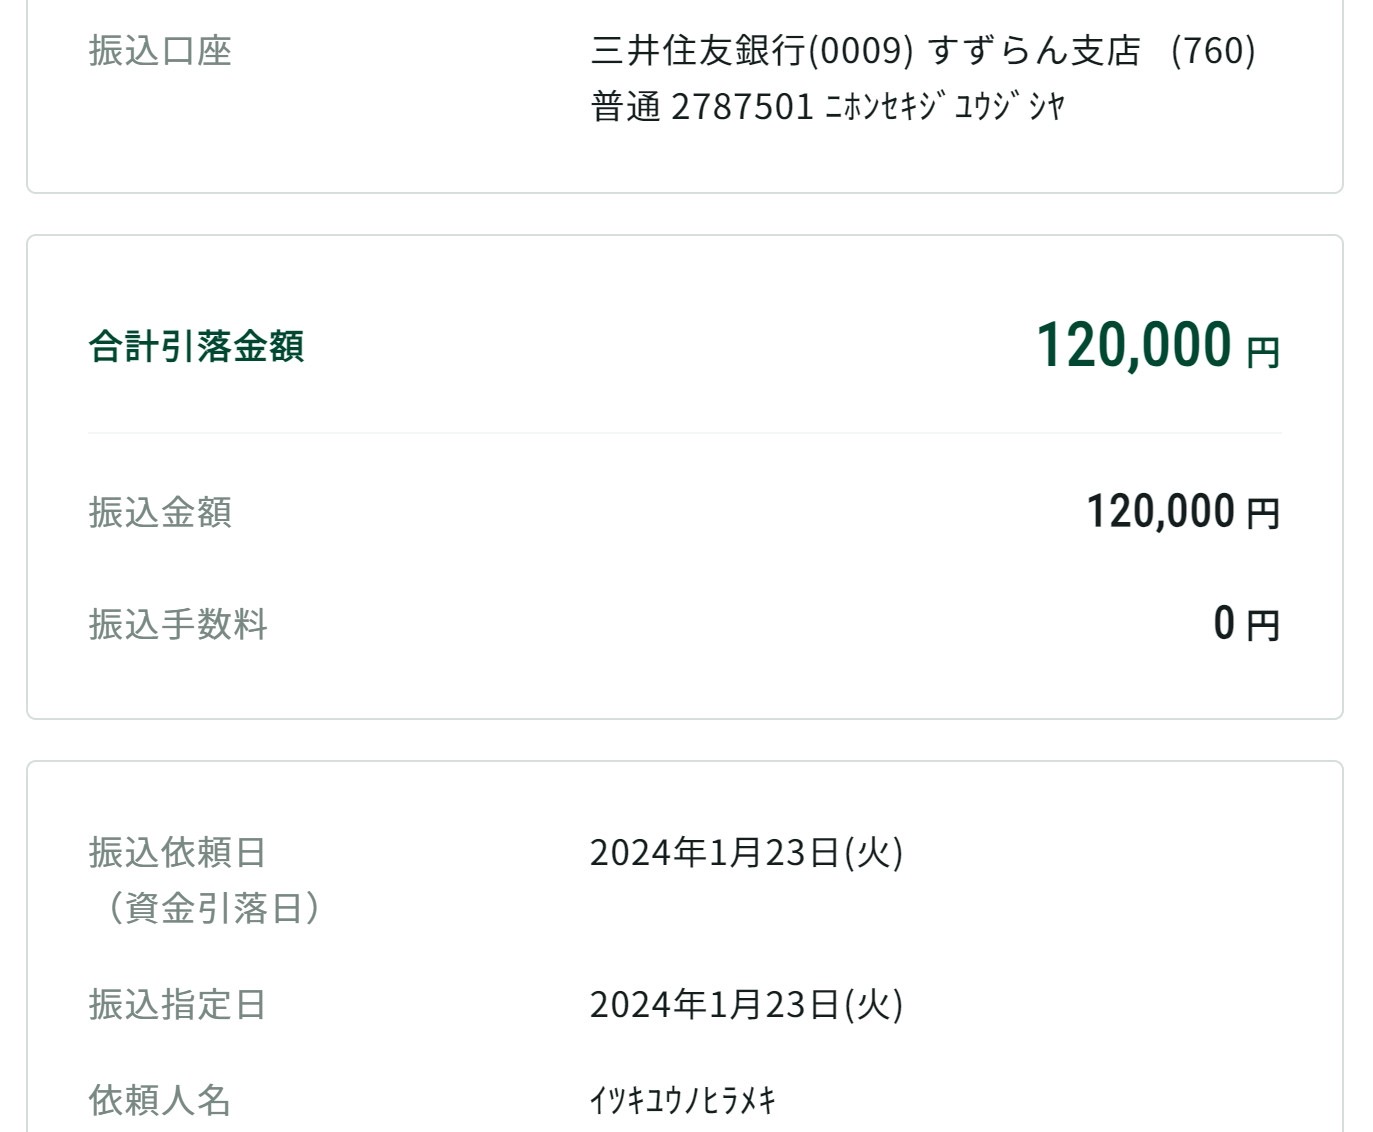Click the large green 120,000 円 total
Viewport: 1373px width, 1132px height.
(x=1158, y=345)
